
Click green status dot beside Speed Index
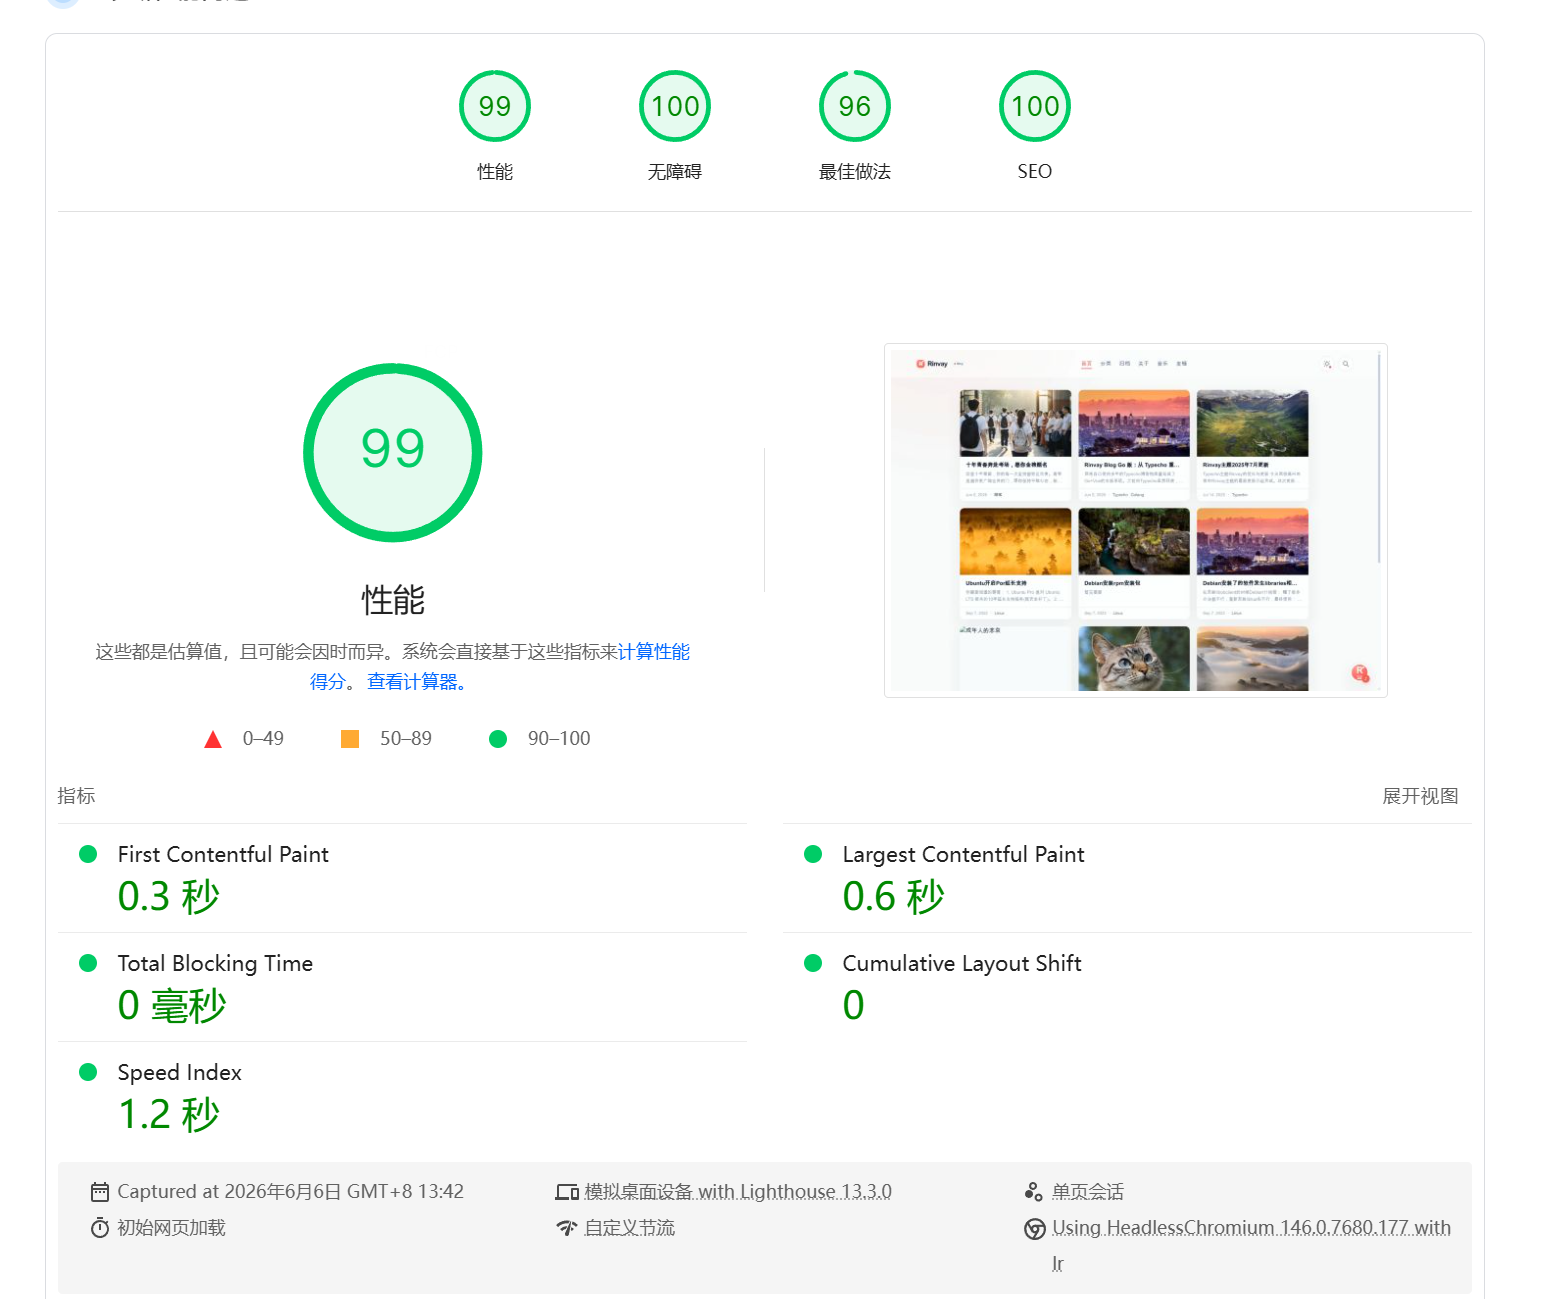click(88, 1072)
